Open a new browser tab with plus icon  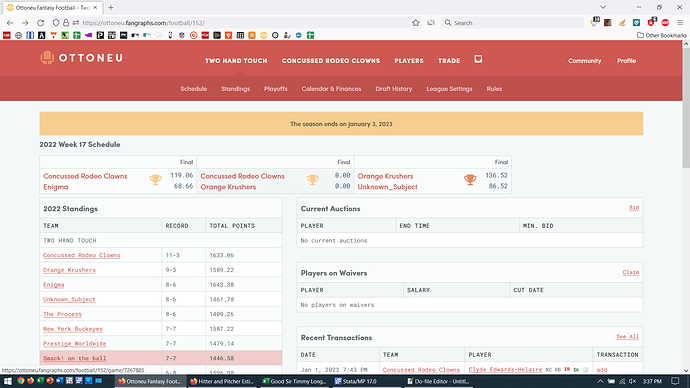111,7
